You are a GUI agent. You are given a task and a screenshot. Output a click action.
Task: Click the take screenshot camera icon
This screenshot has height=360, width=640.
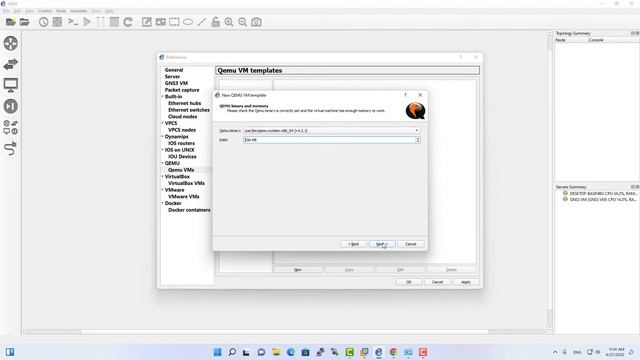click(256, 22)
